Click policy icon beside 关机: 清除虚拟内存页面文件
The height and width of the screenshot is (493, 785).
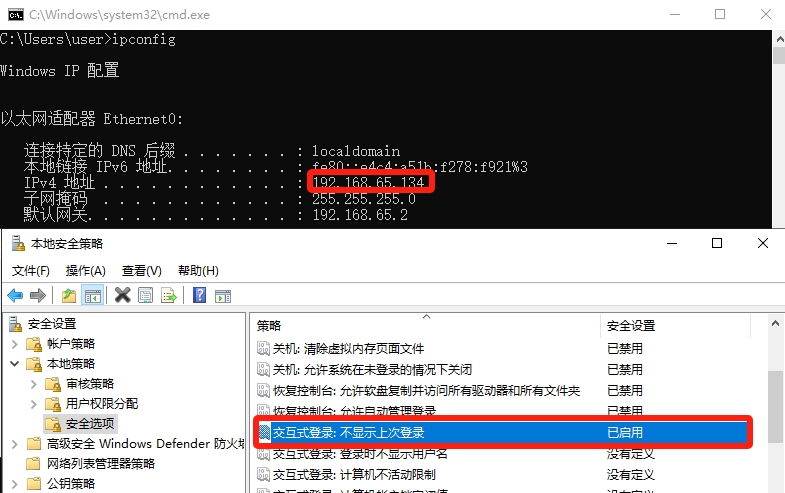click(263, 348)
